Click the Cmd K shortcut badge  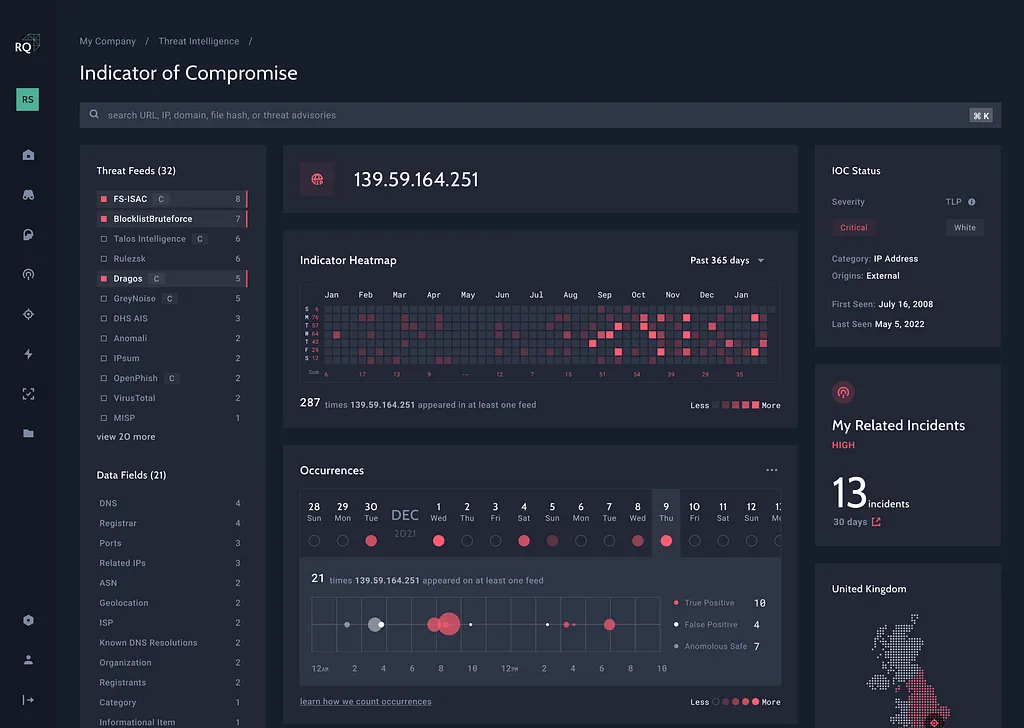coord(981,116)
